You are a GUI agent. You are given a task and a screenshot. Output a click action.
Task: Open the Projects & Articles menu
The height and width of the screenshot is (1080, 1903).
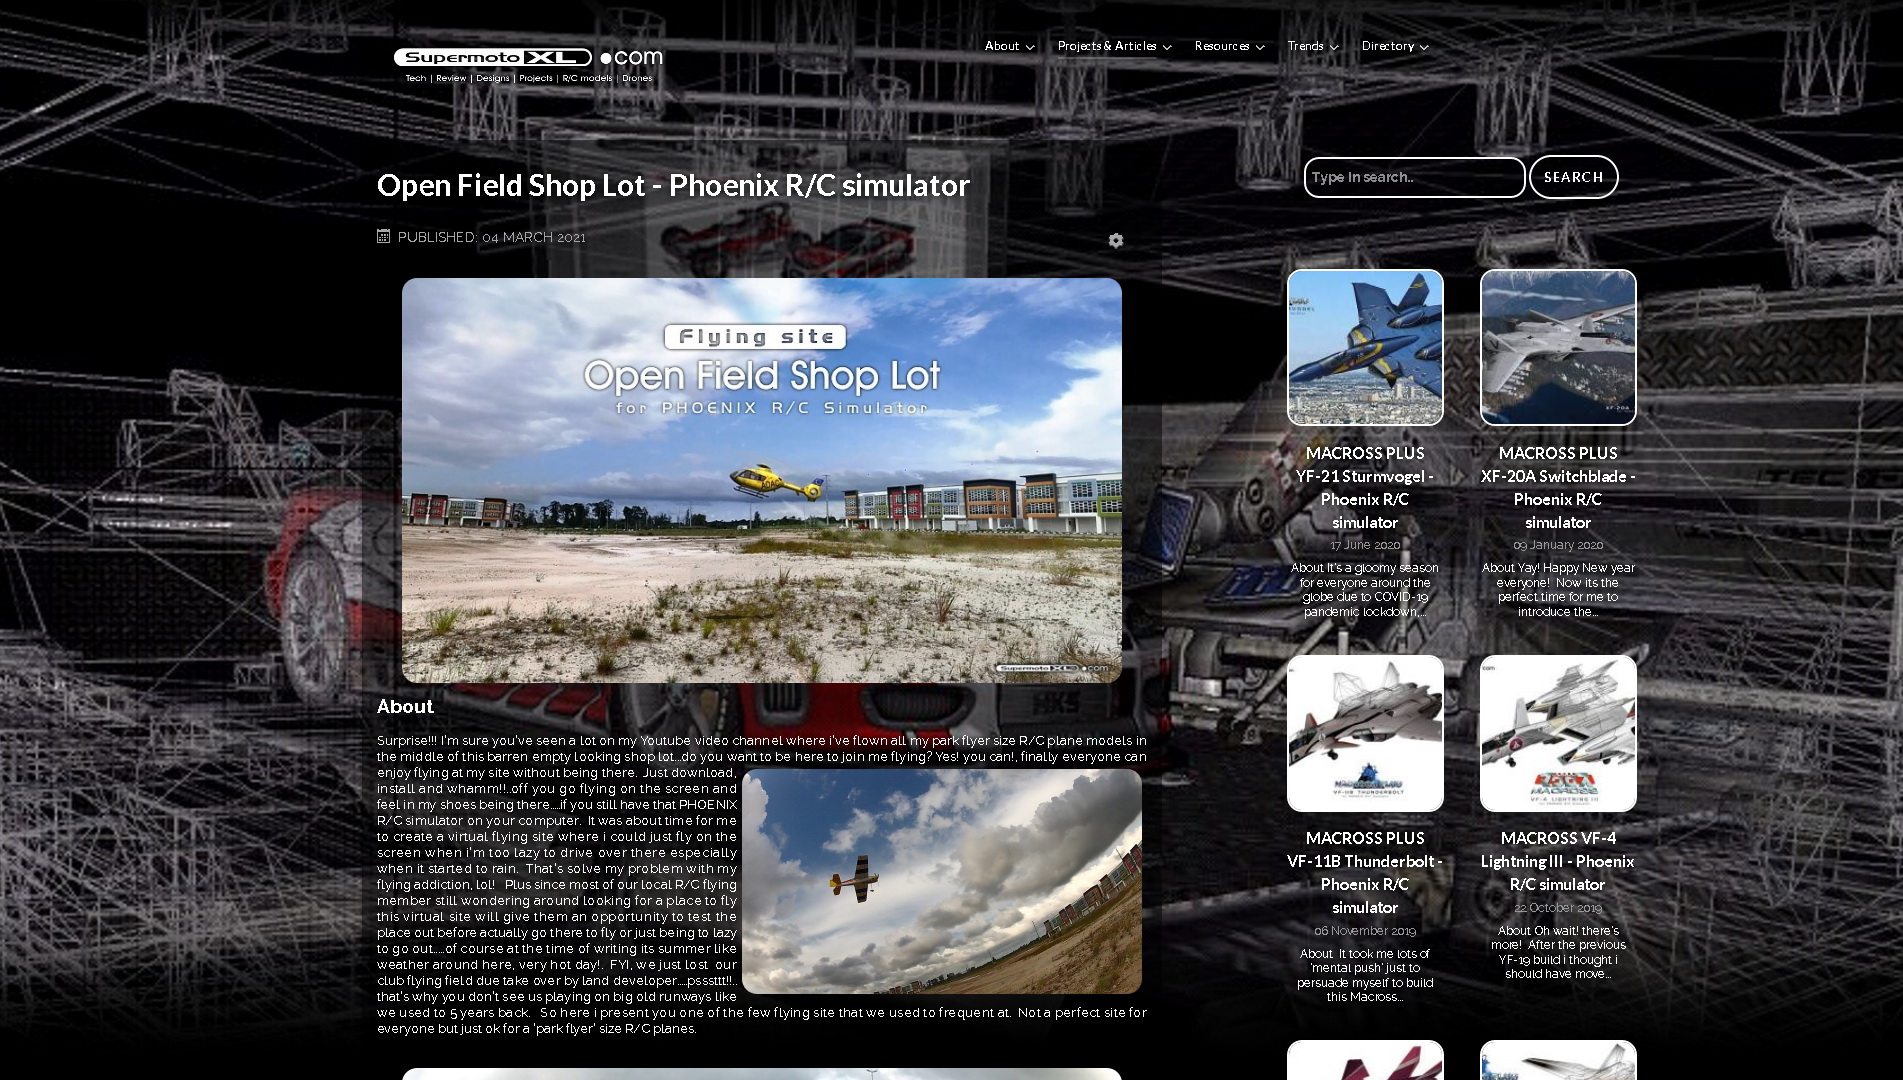(x=1114, y=46)
